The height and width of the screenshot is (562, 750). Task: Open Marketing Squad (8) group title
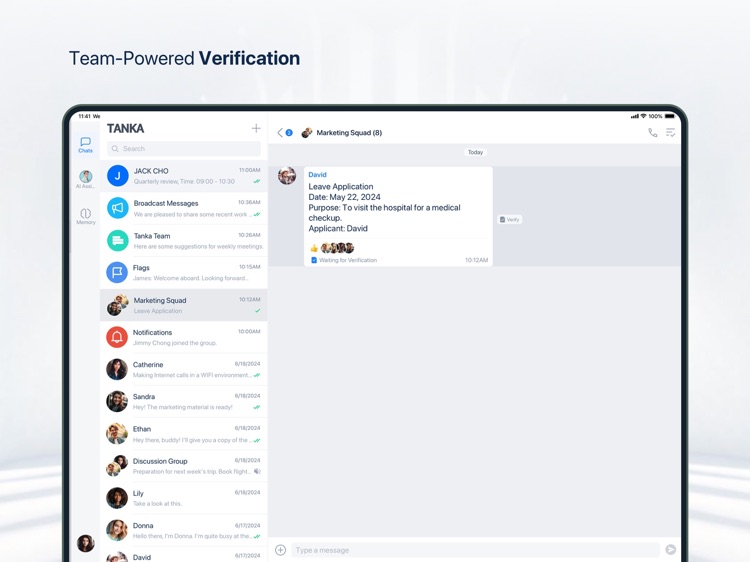point(349,132)
